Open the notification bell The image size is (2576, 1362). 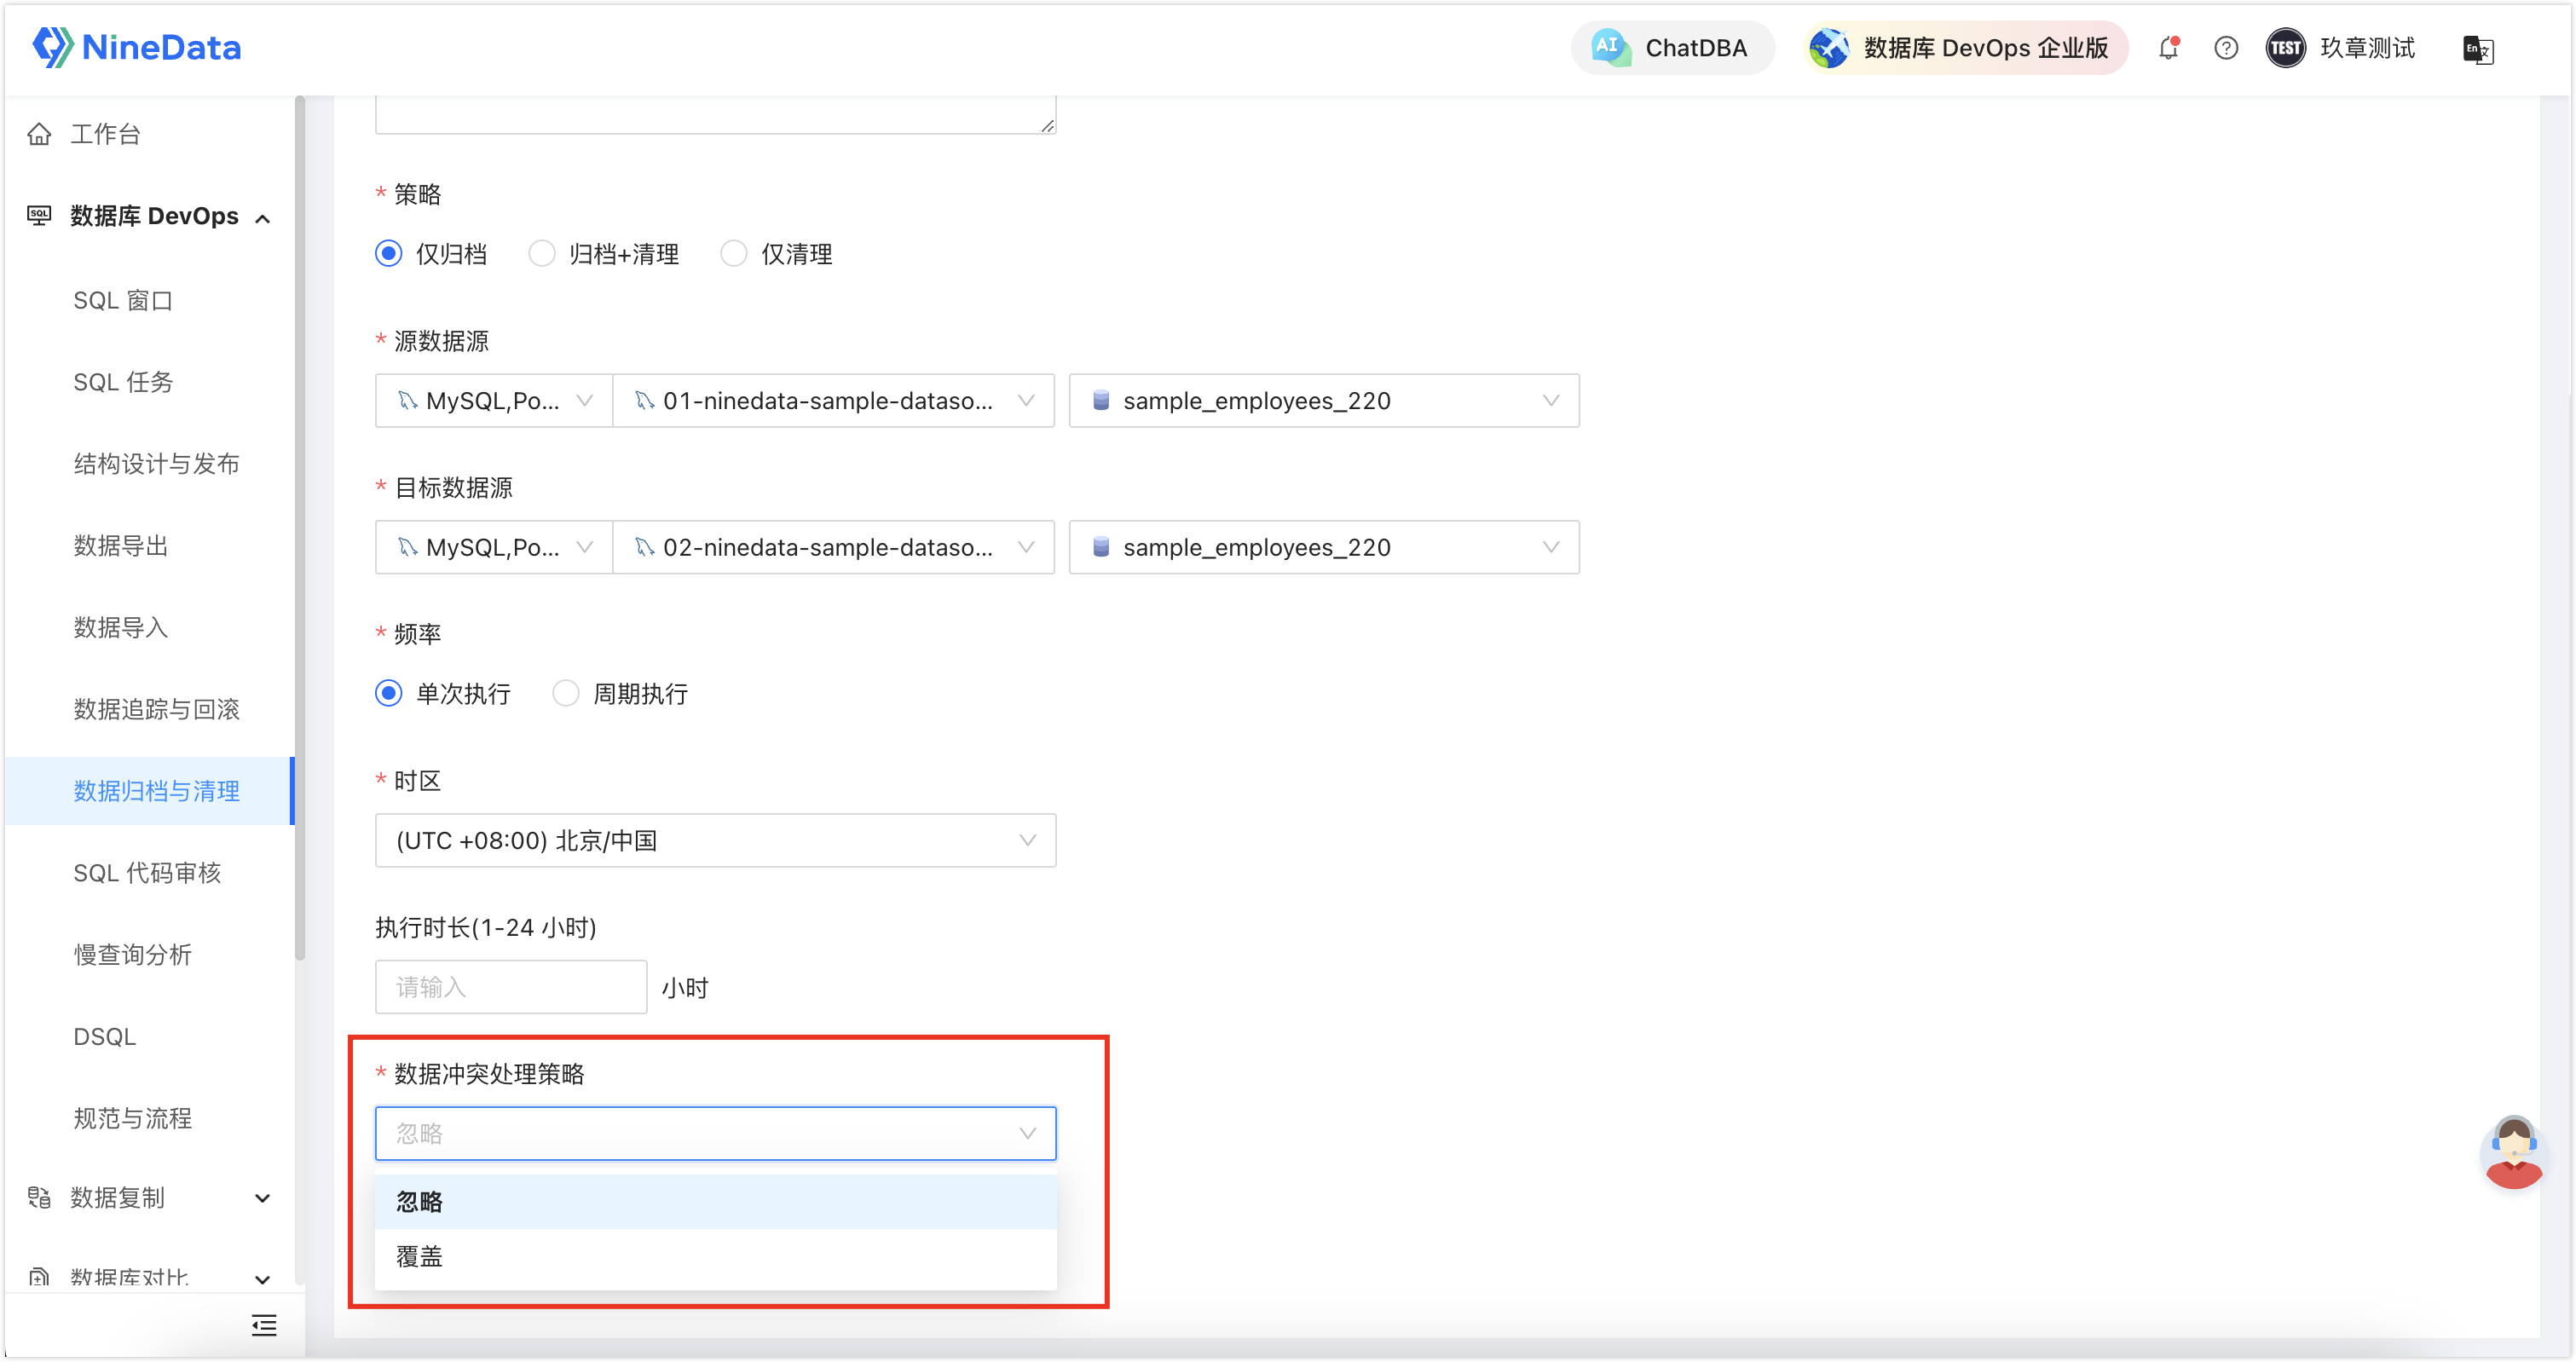(x=2168, y=47)
